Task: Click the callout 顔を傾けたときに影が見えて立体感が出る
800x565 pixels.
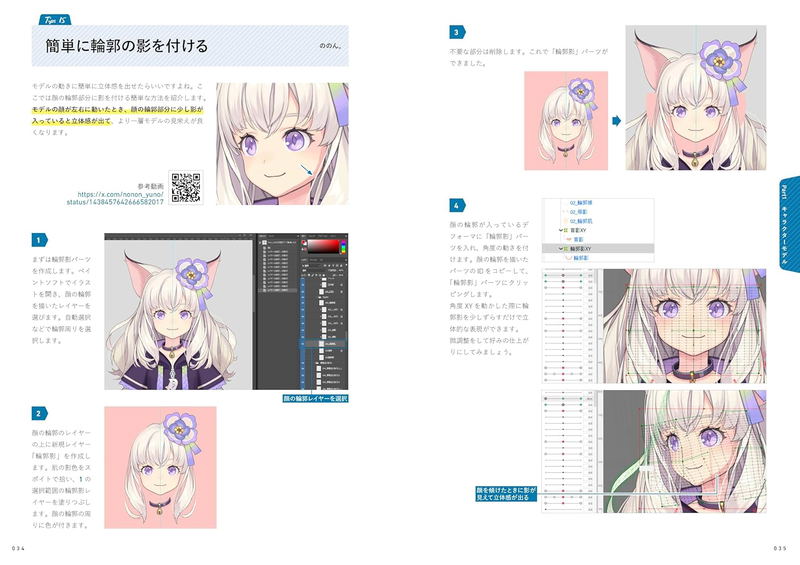Action: click(x=506, y=493)
